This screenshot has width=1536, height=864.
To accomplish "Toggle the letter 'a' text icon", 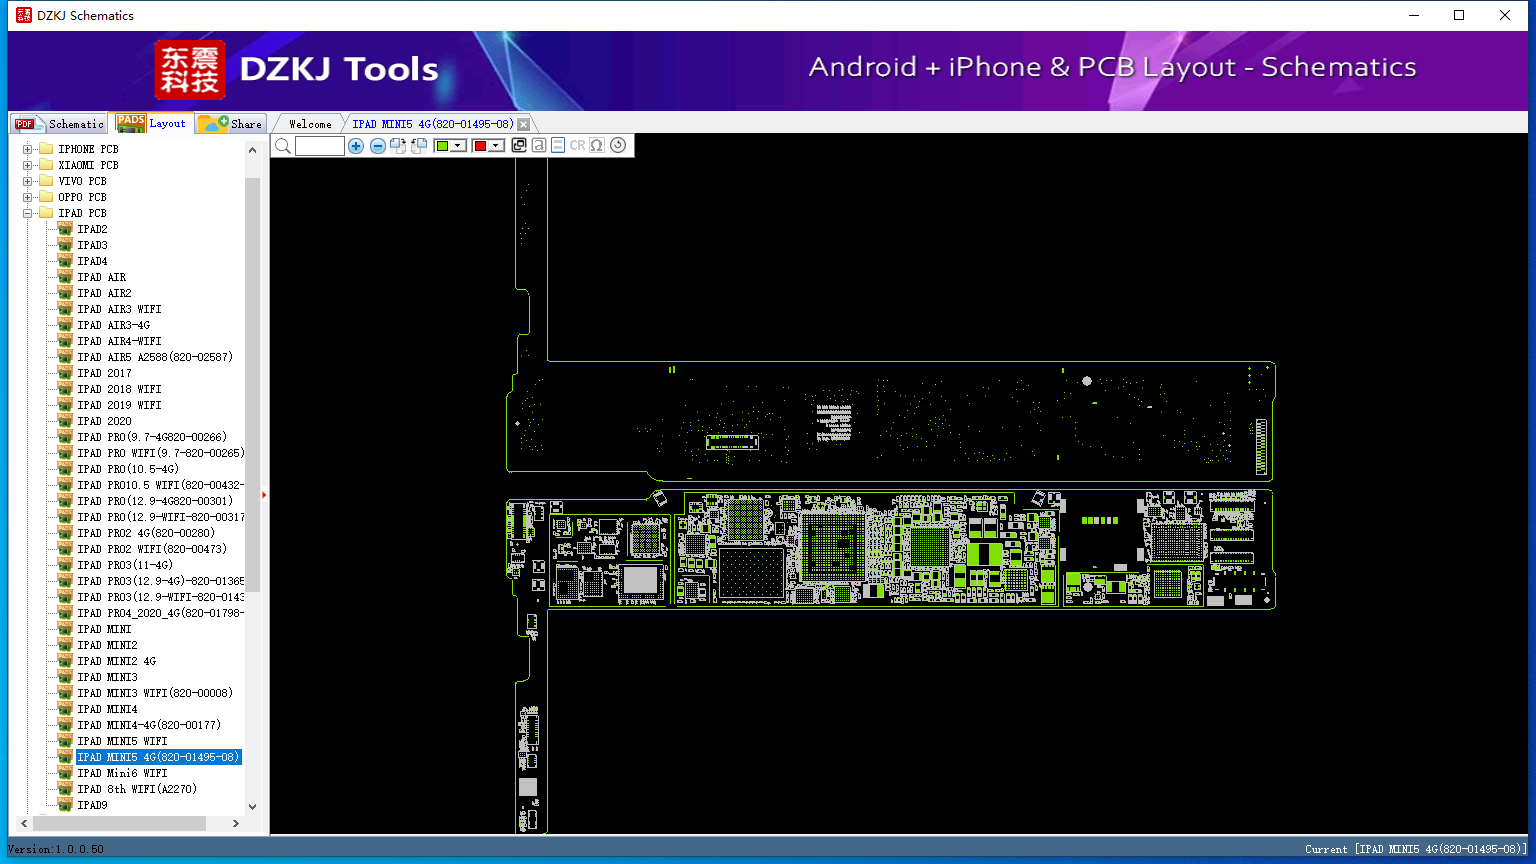I will point(539,146).
